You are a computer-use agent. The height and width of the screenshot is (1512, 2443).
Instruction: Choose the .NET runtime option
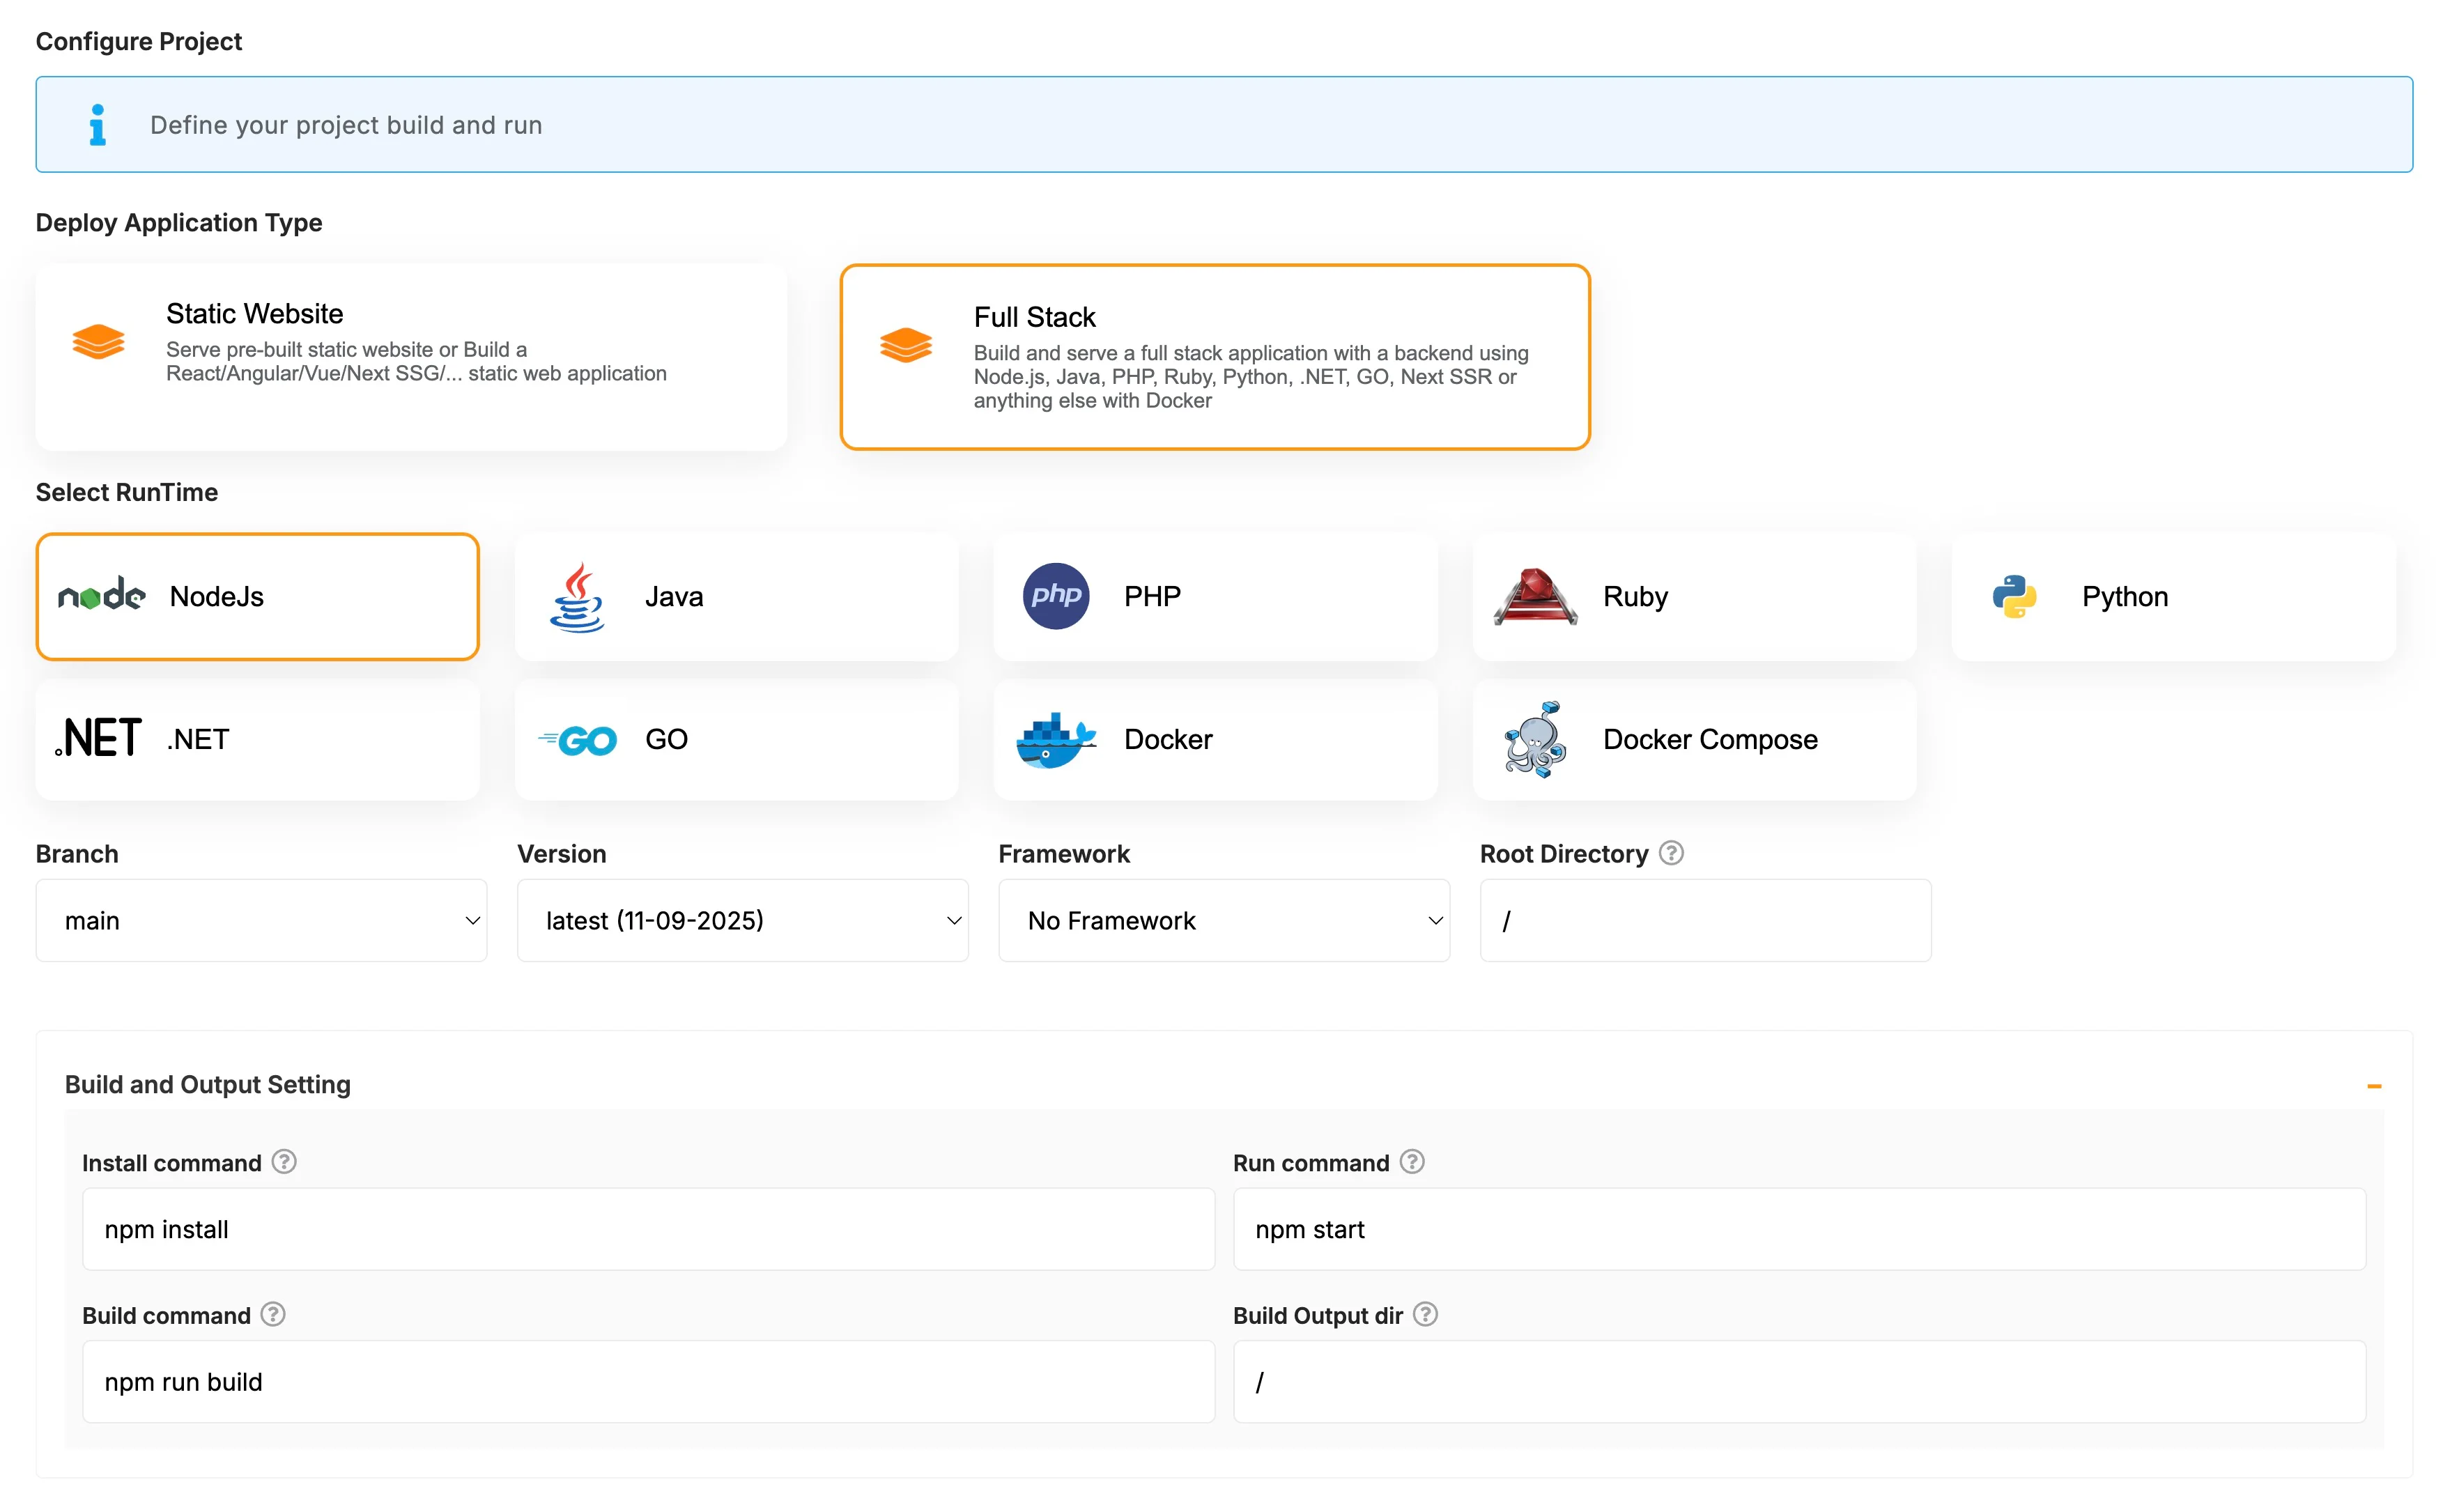257,740
